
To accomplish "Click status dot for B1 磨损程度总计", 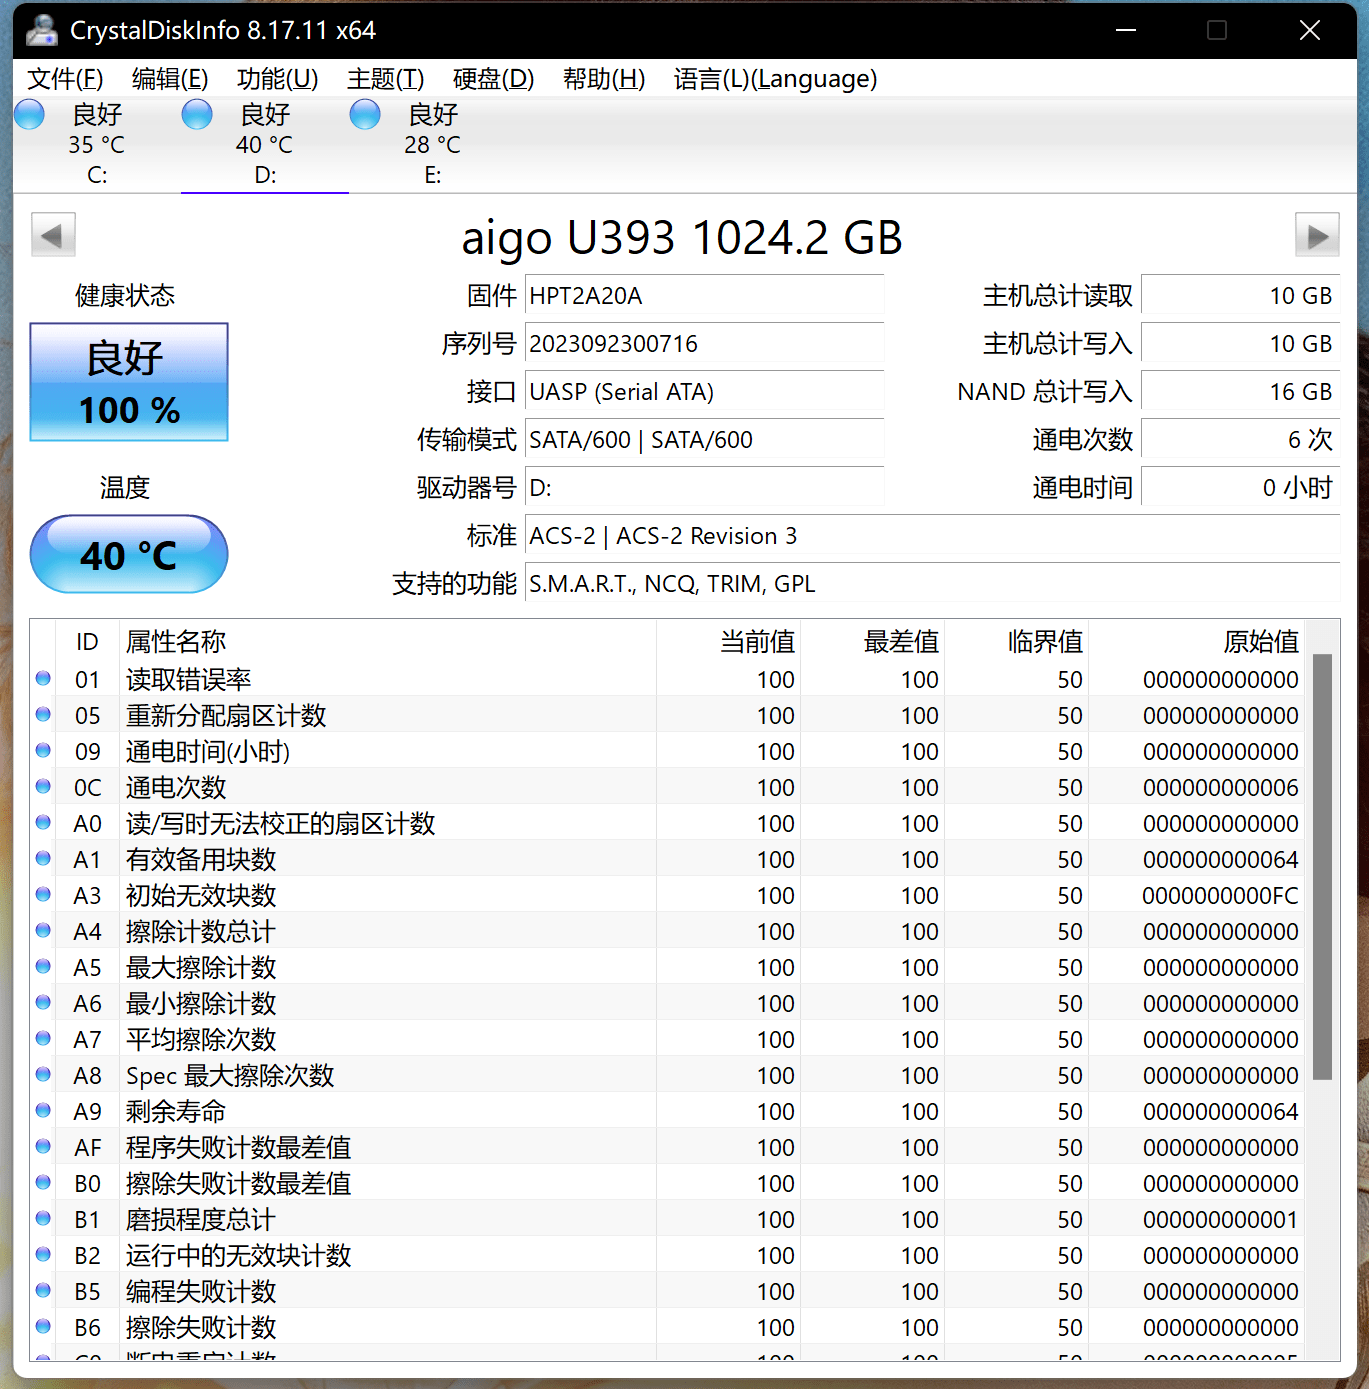I will point(43,1218).
